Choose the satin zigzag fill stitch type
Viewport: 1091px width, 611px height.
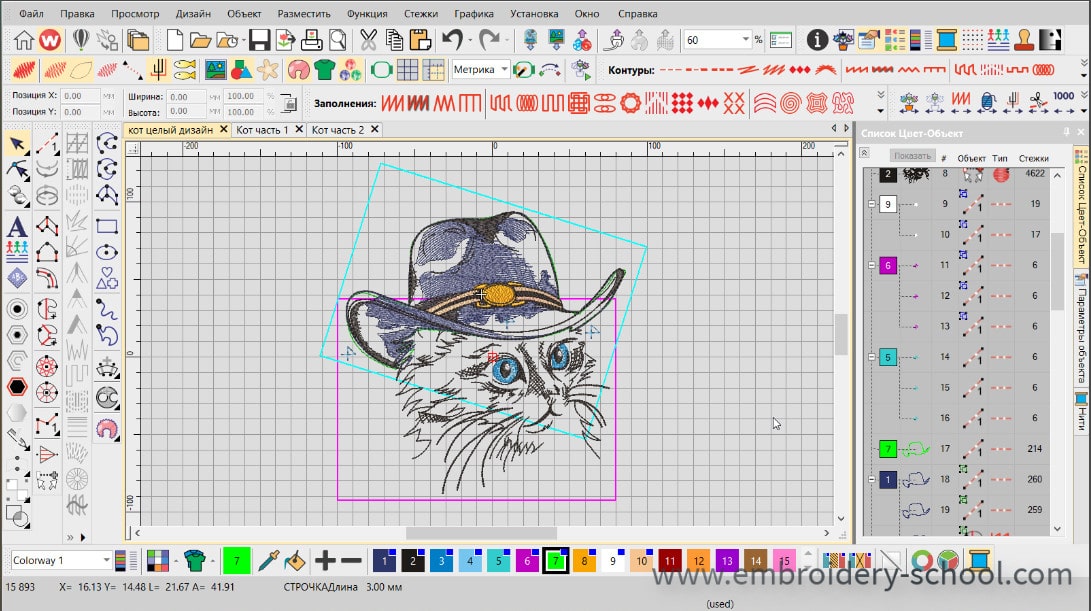[392, 104]
